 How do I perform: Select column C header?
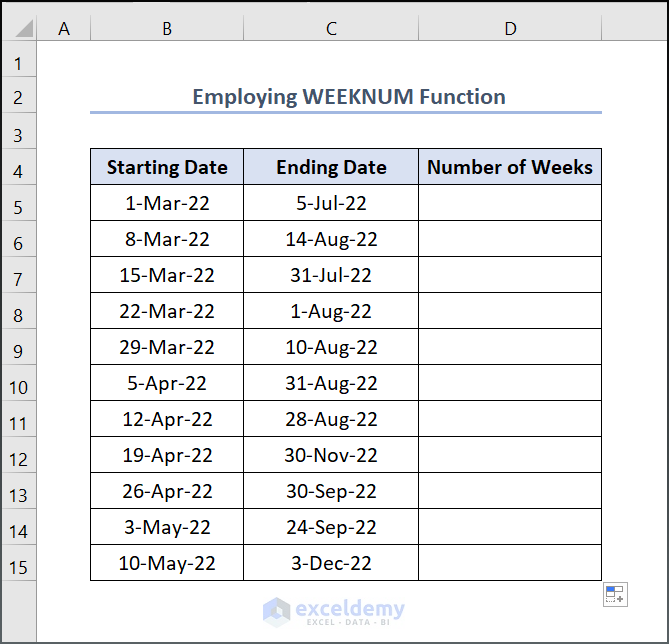pos(331,29)
